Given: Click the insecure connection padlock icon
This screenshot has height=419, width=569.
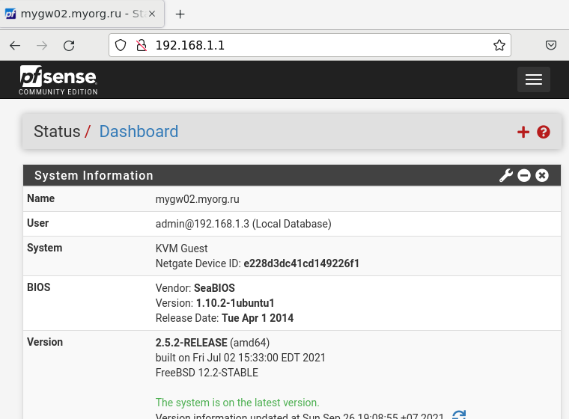Looking at the screenshot, I should 142,45.
